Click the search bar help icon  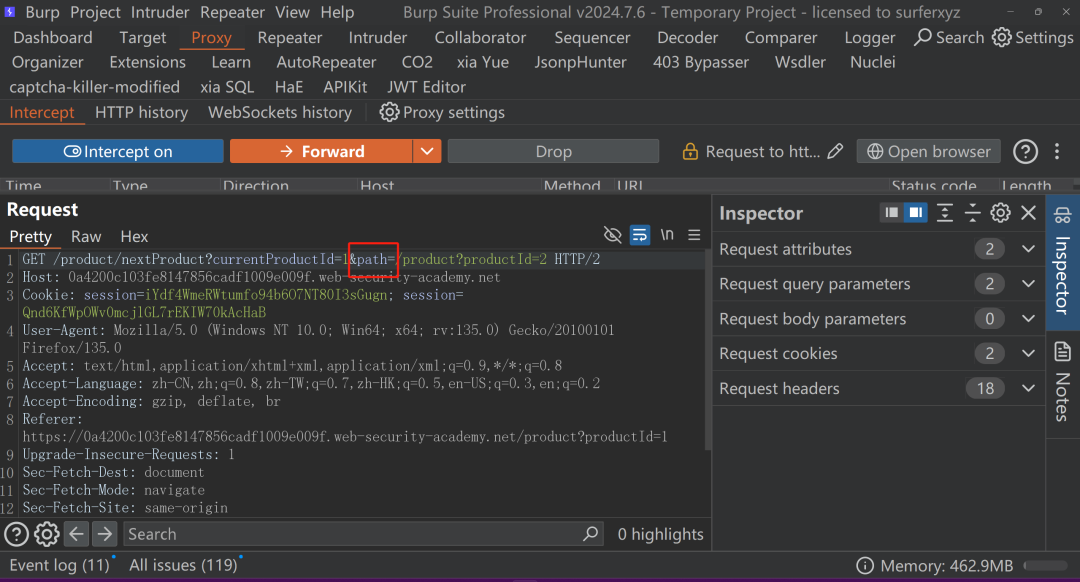17,534
